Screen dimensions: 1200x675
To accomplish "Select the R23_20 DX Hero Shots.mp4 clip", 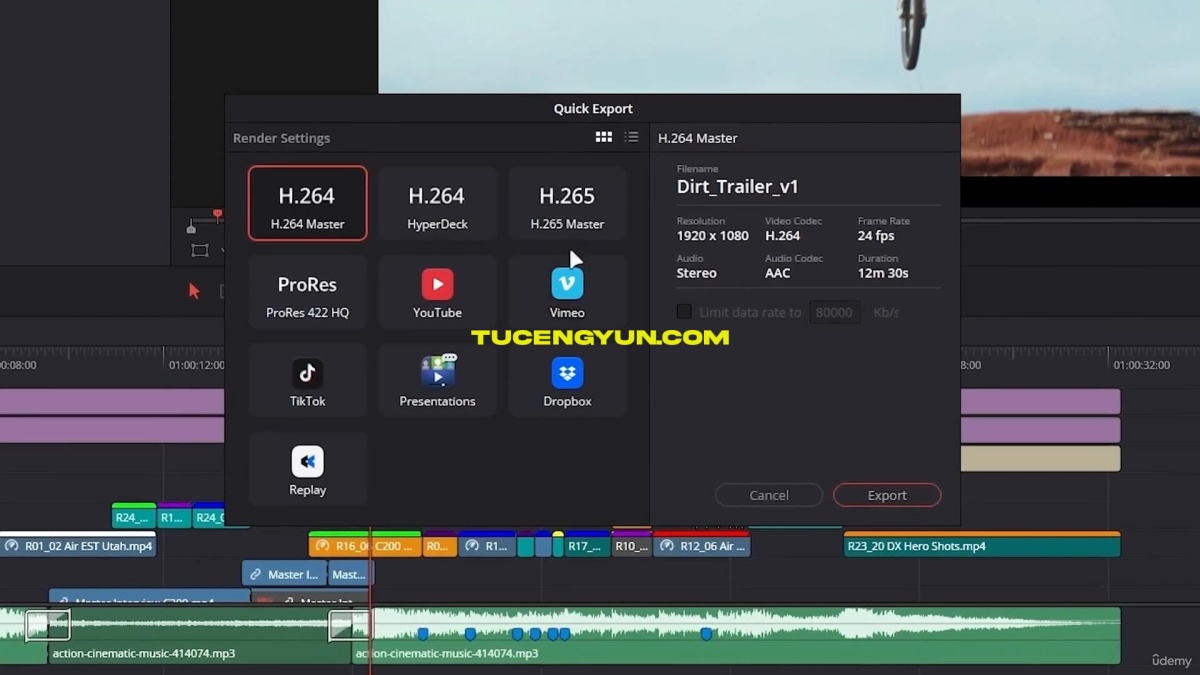I will tap(981, 546).
